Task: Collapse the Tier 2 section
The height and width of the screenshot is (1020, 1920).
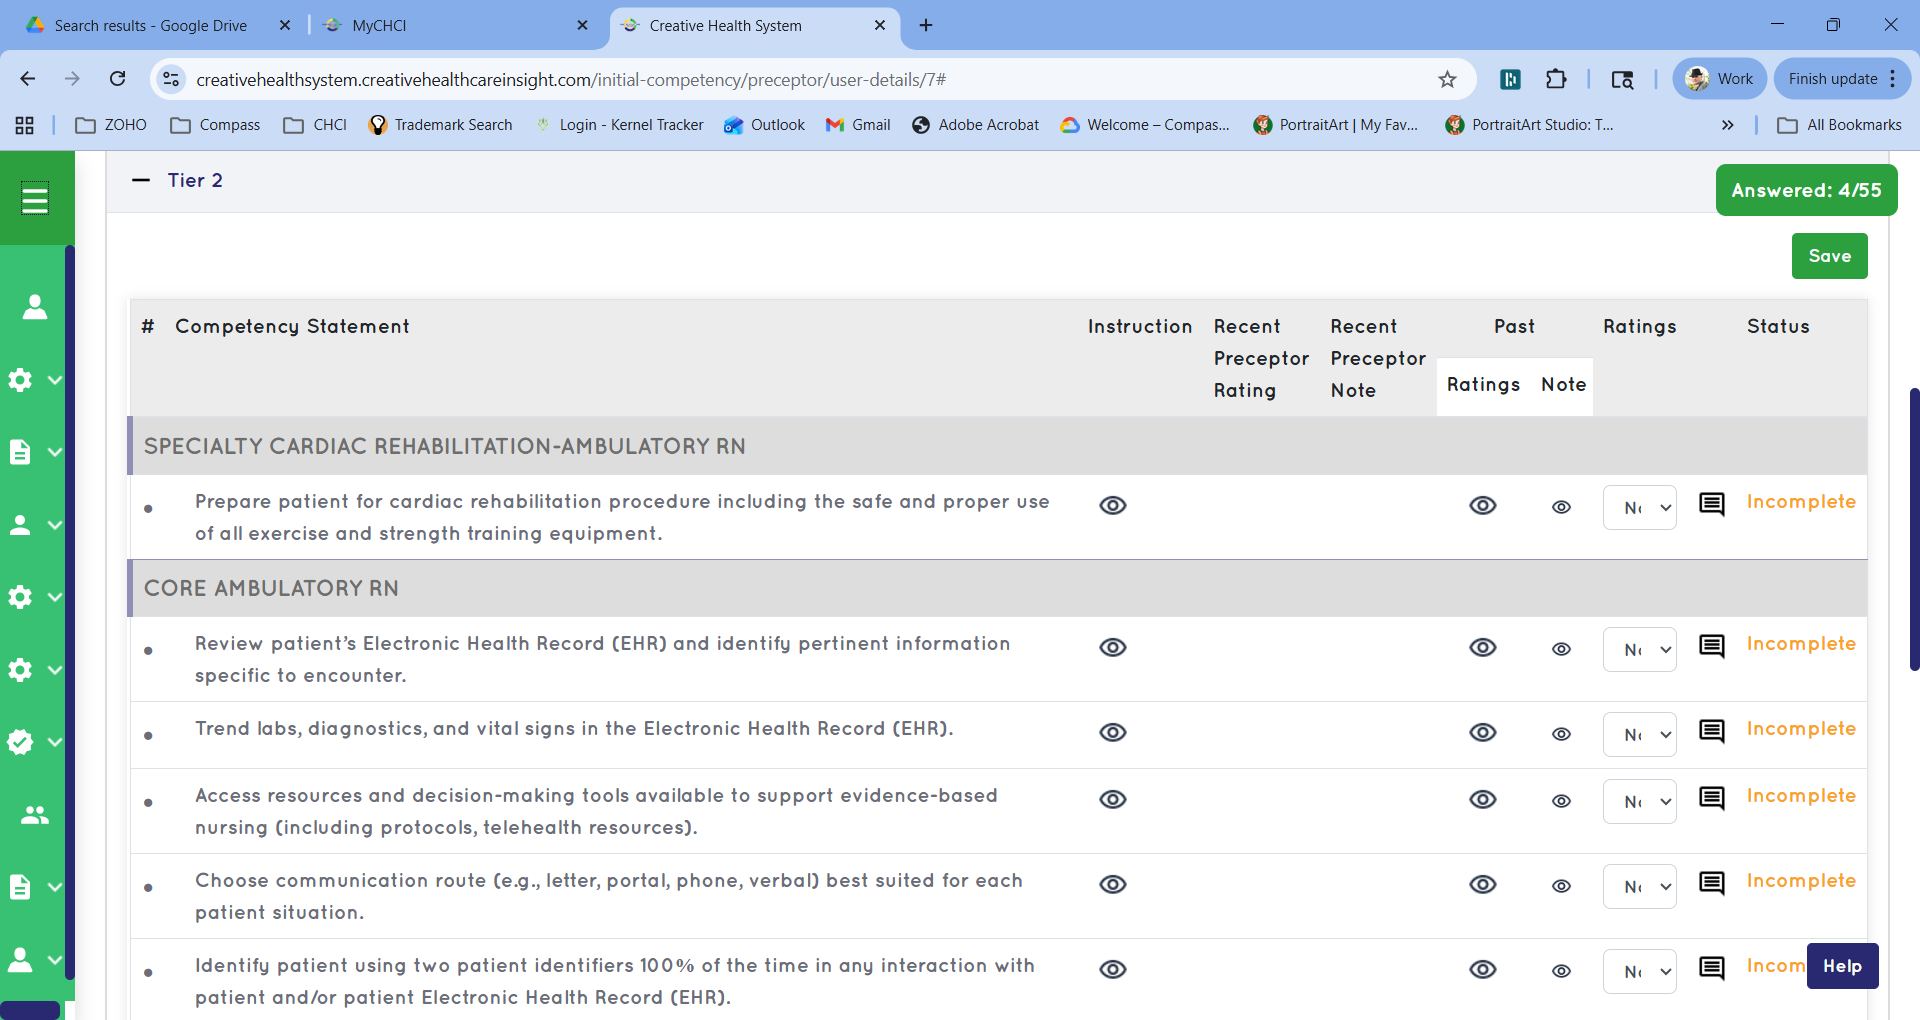Action: (141, 180)
